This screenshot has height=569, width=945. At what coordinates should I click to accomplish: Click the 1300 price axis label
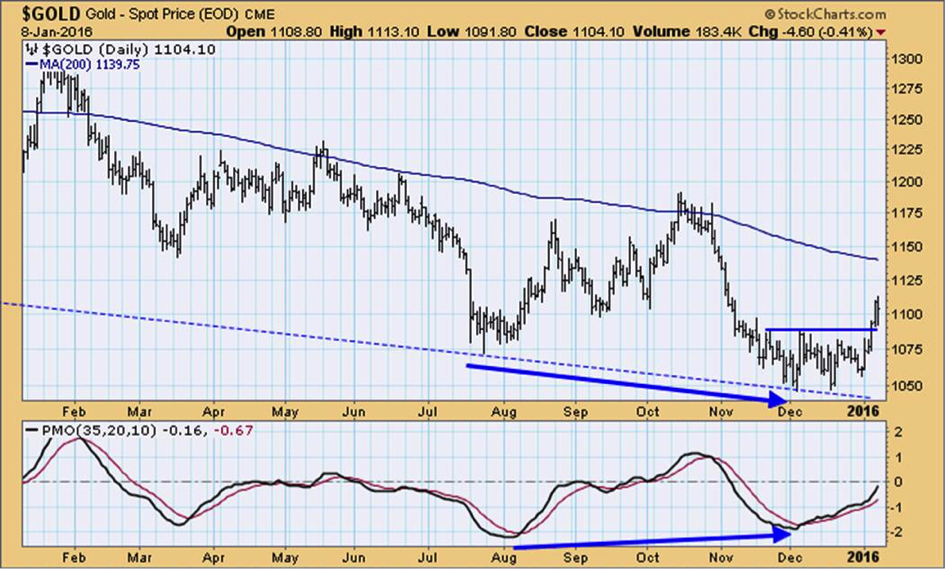909,59
